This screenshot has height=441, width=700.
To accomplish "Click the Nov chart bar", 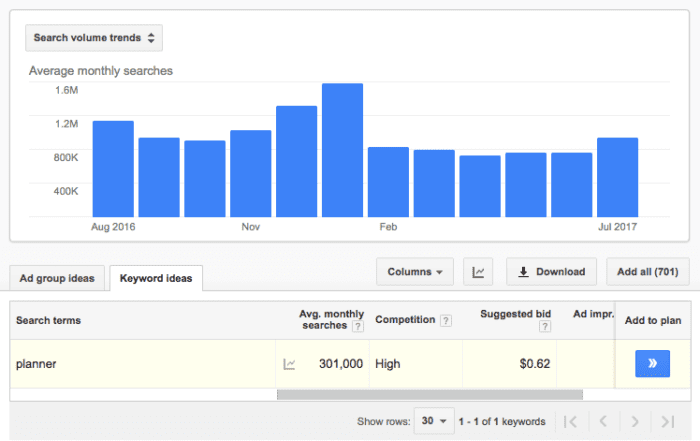I will [250, 174].
